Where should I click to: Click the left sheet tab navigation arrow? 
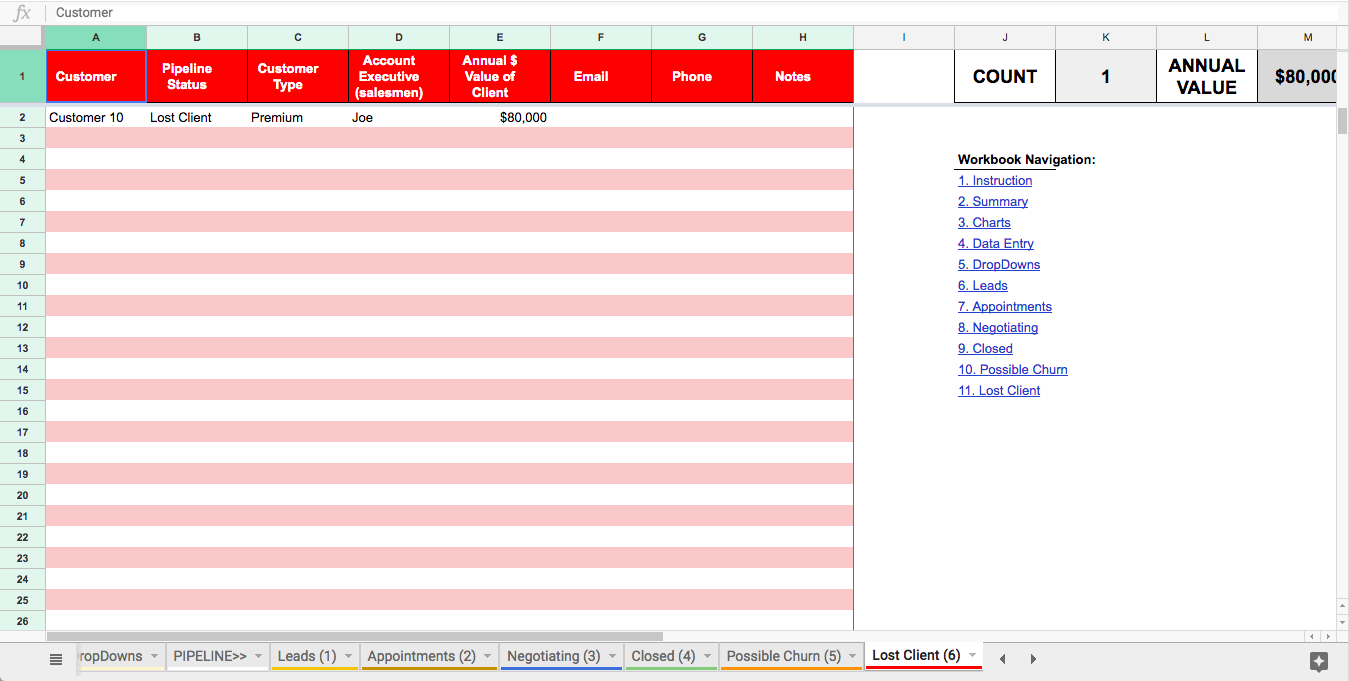1002,659
